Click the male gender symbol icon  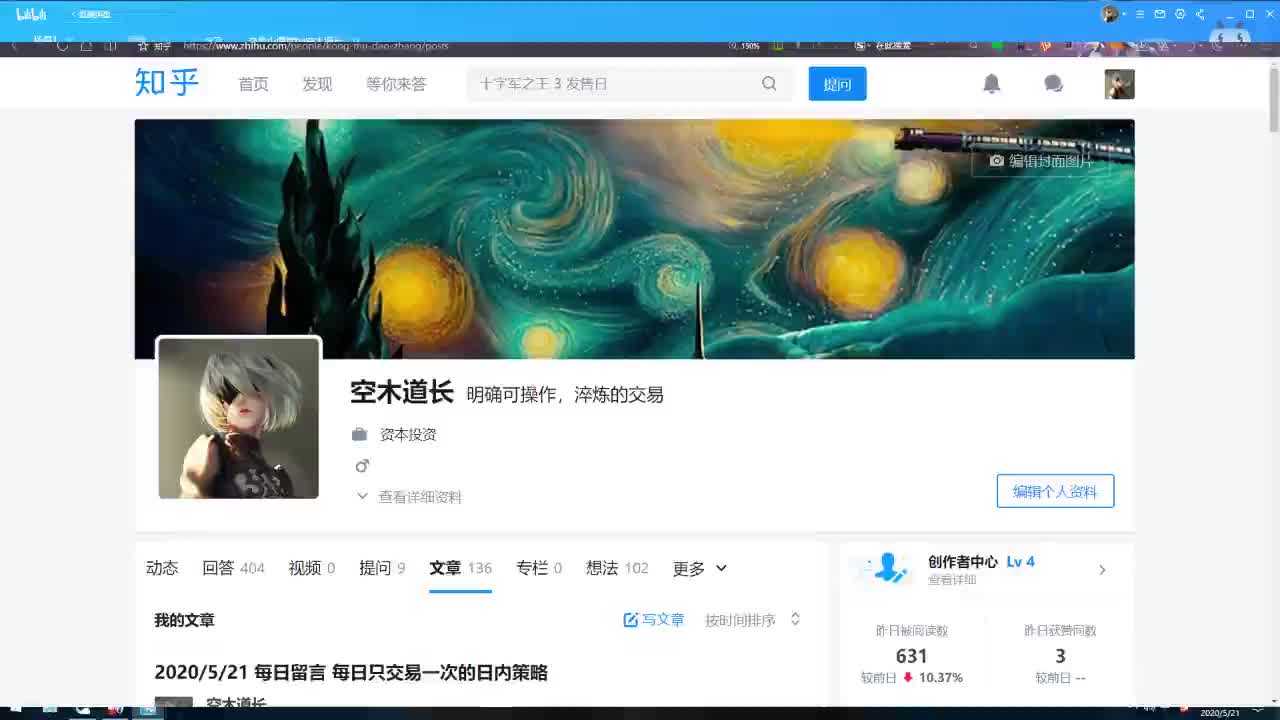coord(362,466)
